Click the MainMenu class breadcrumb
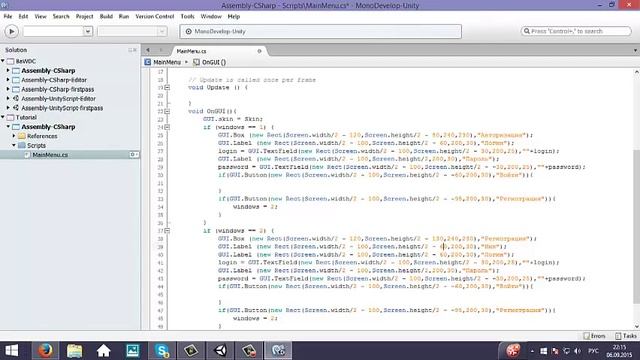Screen dimensions: 640x360 point(163,62)
